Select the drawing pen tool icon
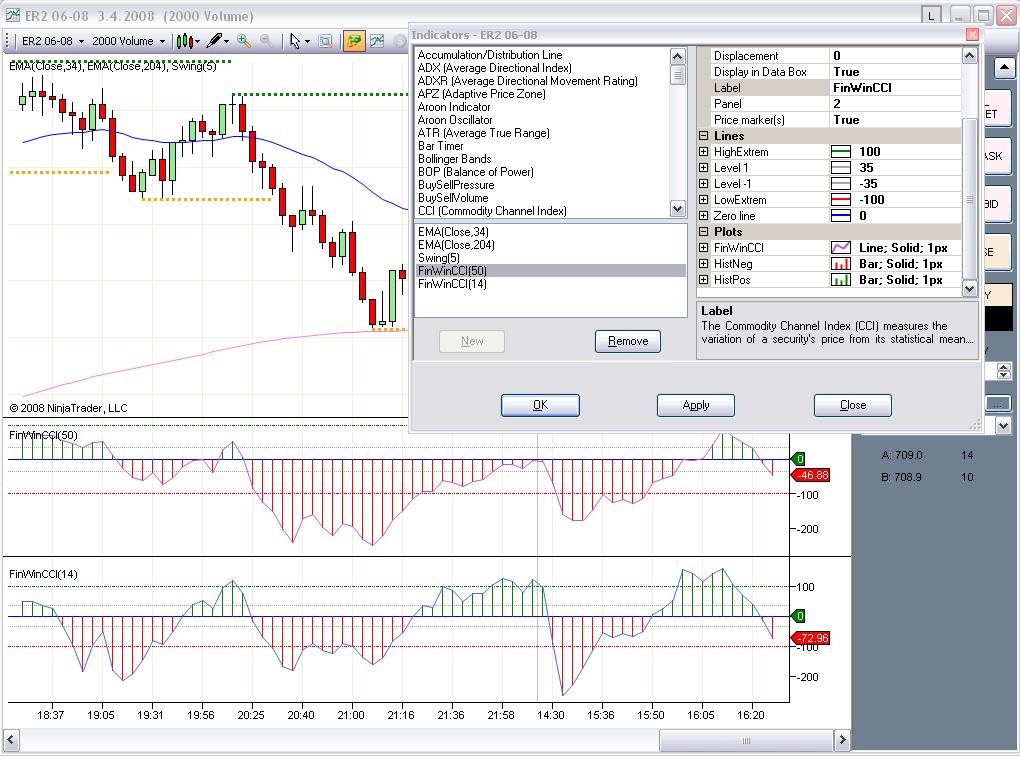 [214, 41]
